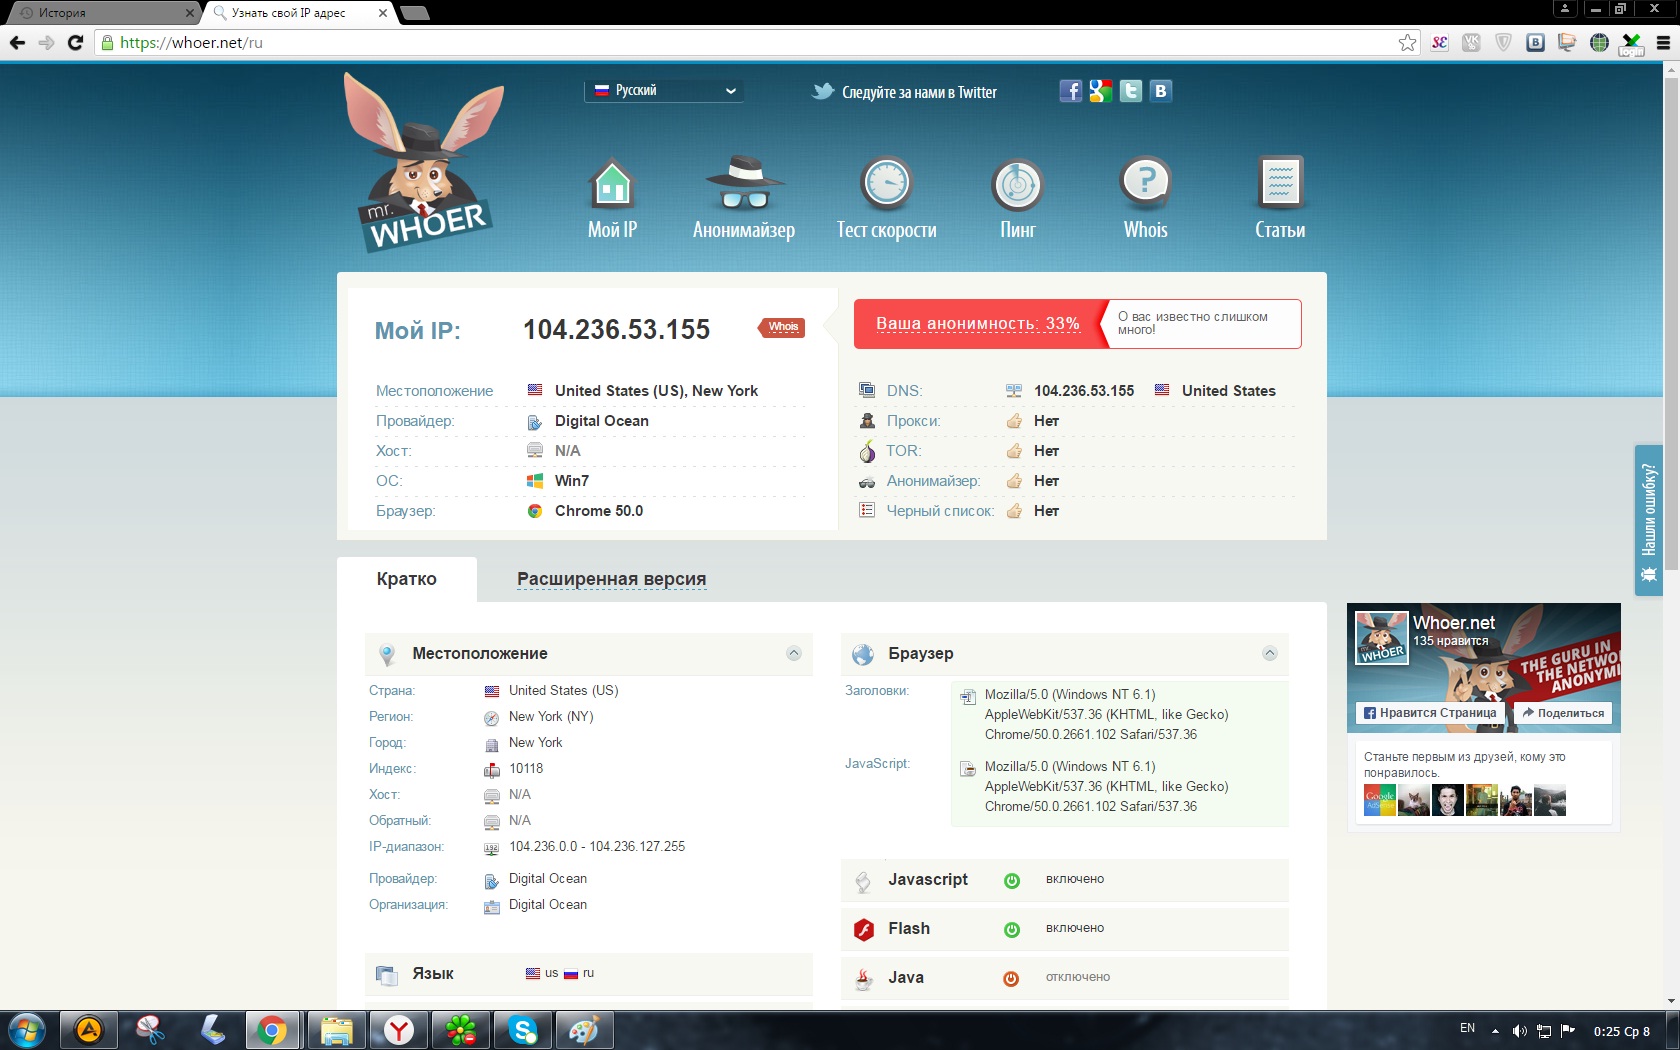Open the Русский language dropdown
Screen dimensions: 1680x1050
click(664, 91)
